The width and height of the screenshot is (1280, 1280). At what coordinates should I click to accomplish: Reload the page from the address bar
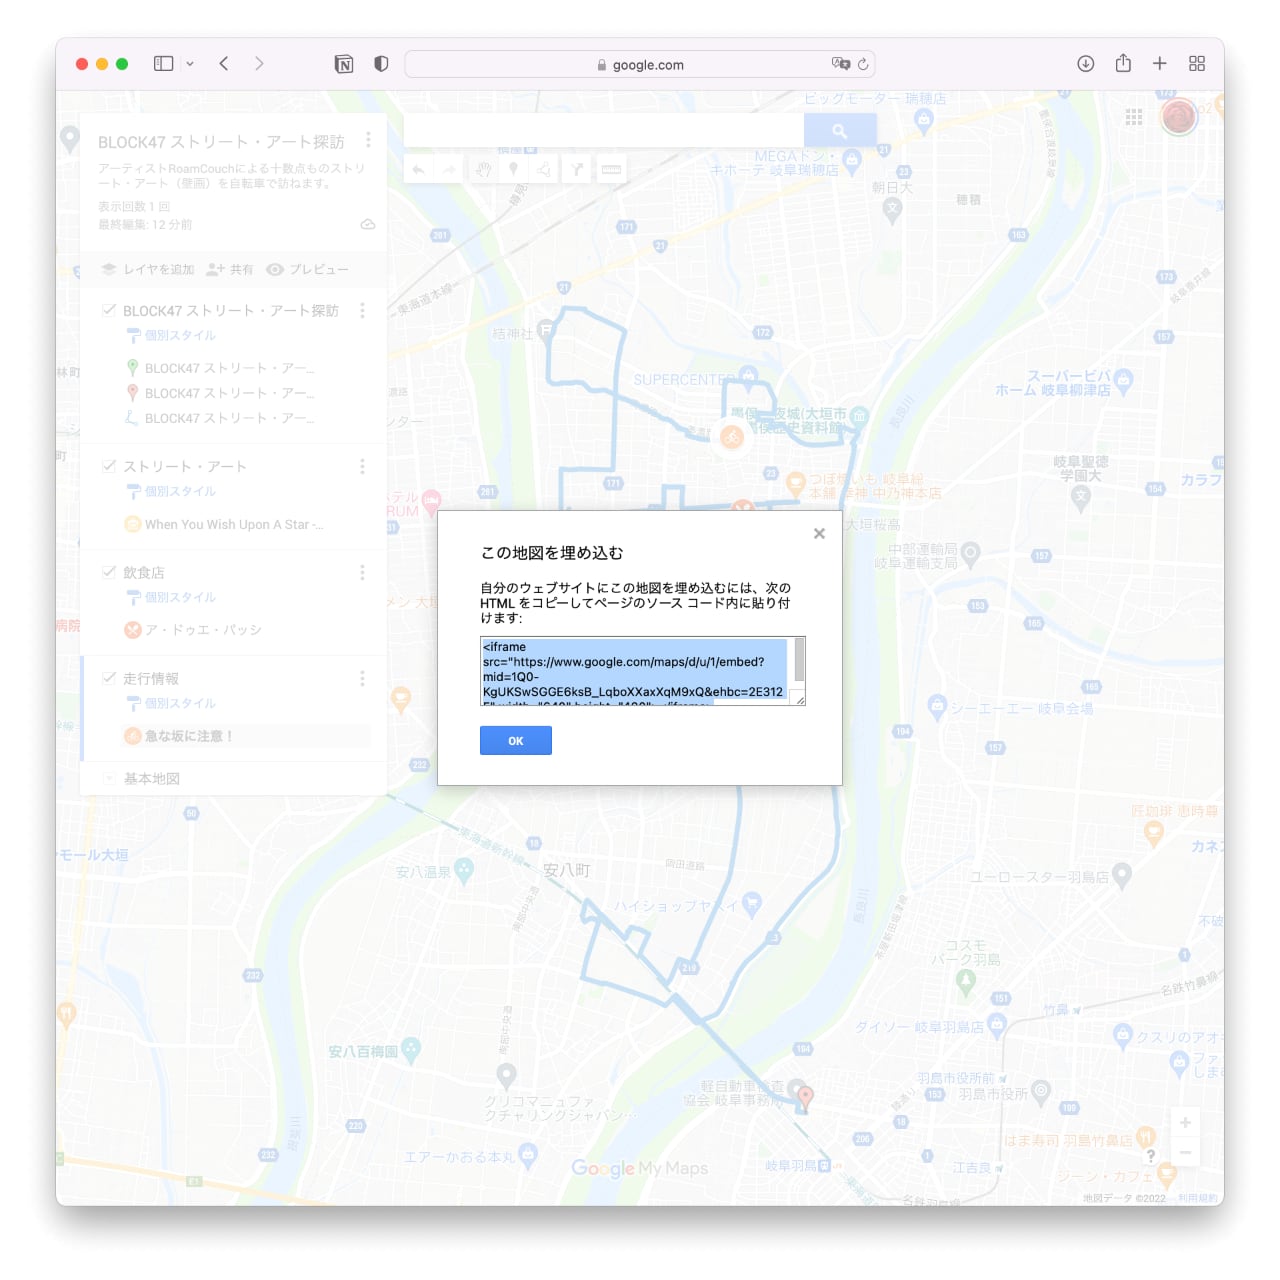(x=863, y=64)
